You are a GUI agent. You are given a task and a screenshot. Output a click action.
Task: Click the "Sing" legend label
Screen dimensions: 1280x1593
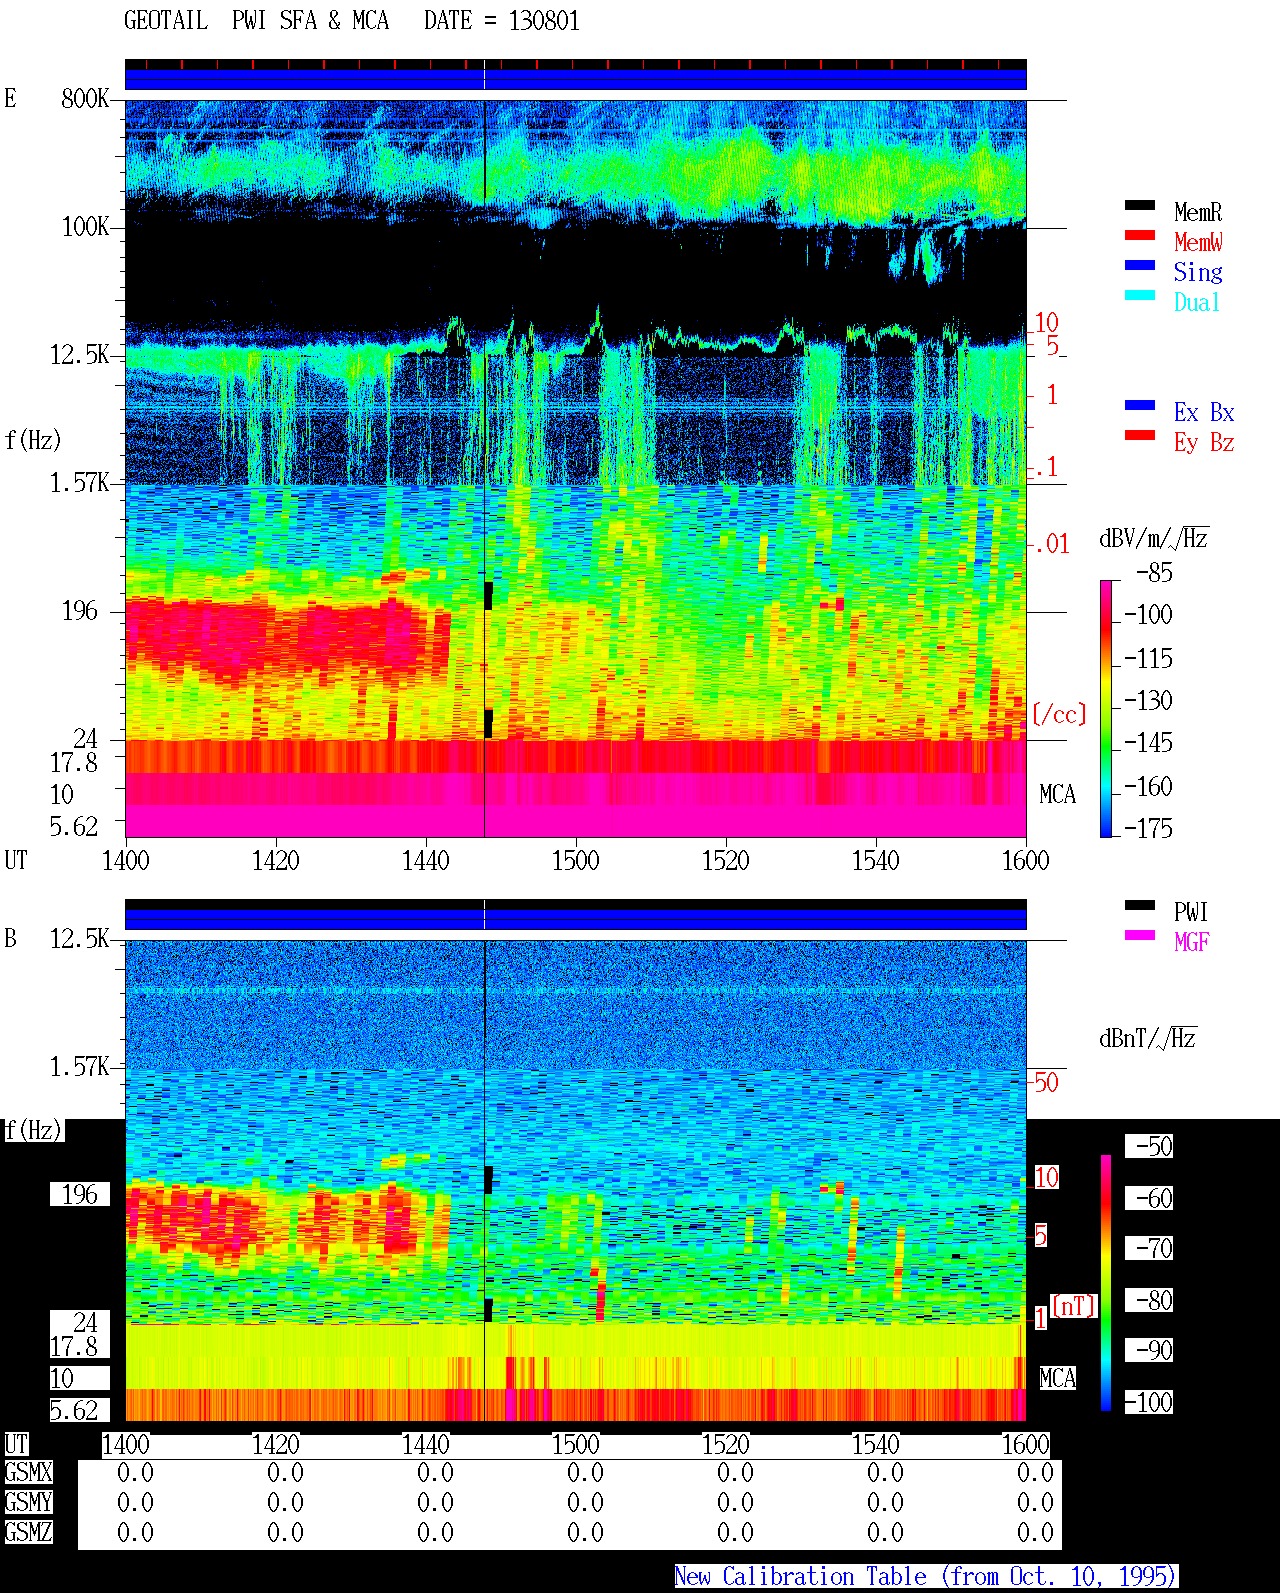coord(1198,272)
